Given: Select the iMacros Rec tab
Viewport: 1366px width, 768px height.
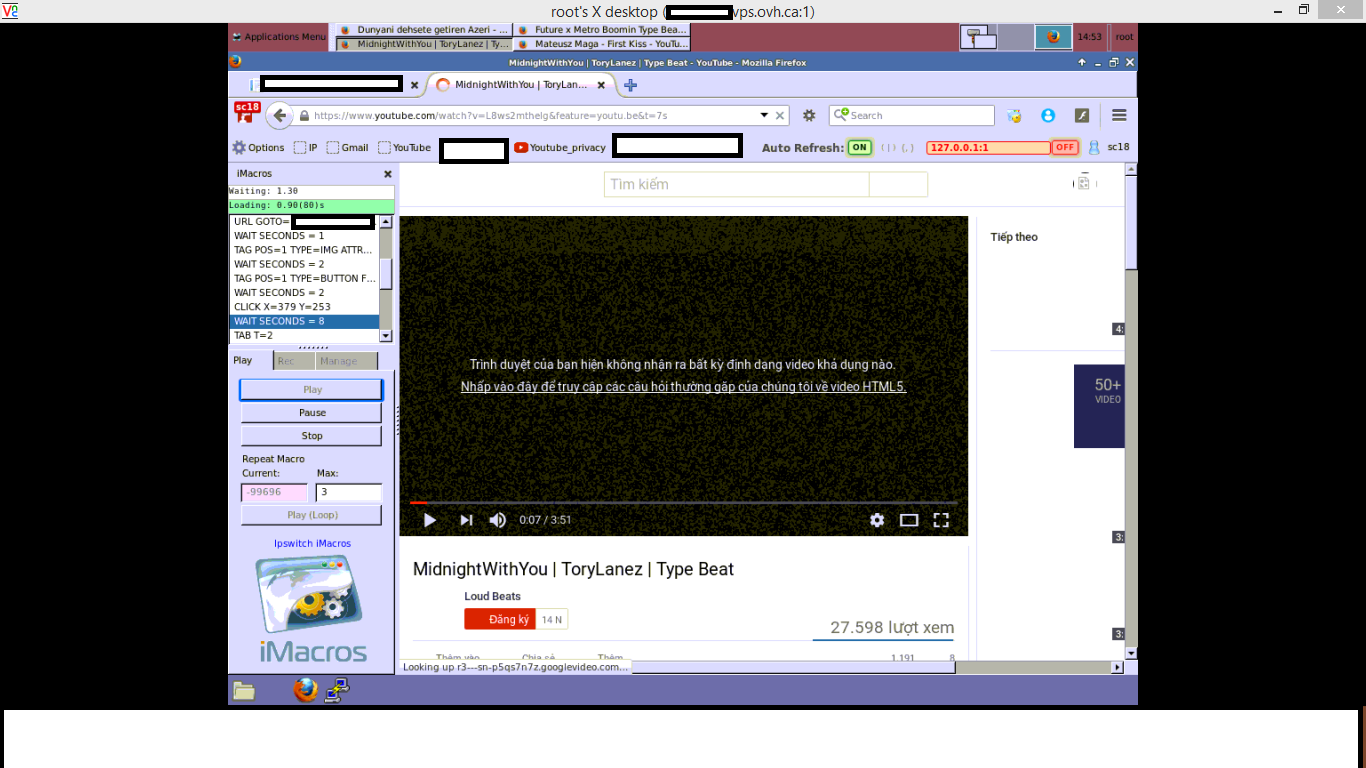Looking at the screenshot, I should (x=295, y=361).
